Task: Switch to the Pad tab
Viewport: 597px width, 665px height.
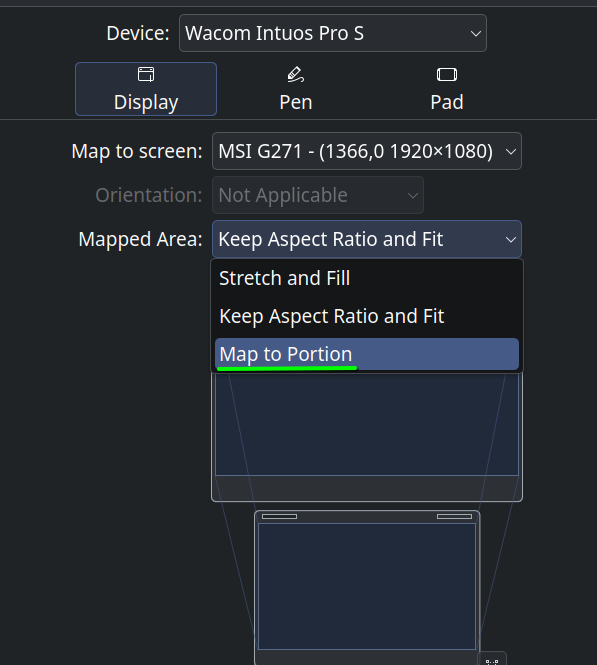Action: click(x=447, y=89)
